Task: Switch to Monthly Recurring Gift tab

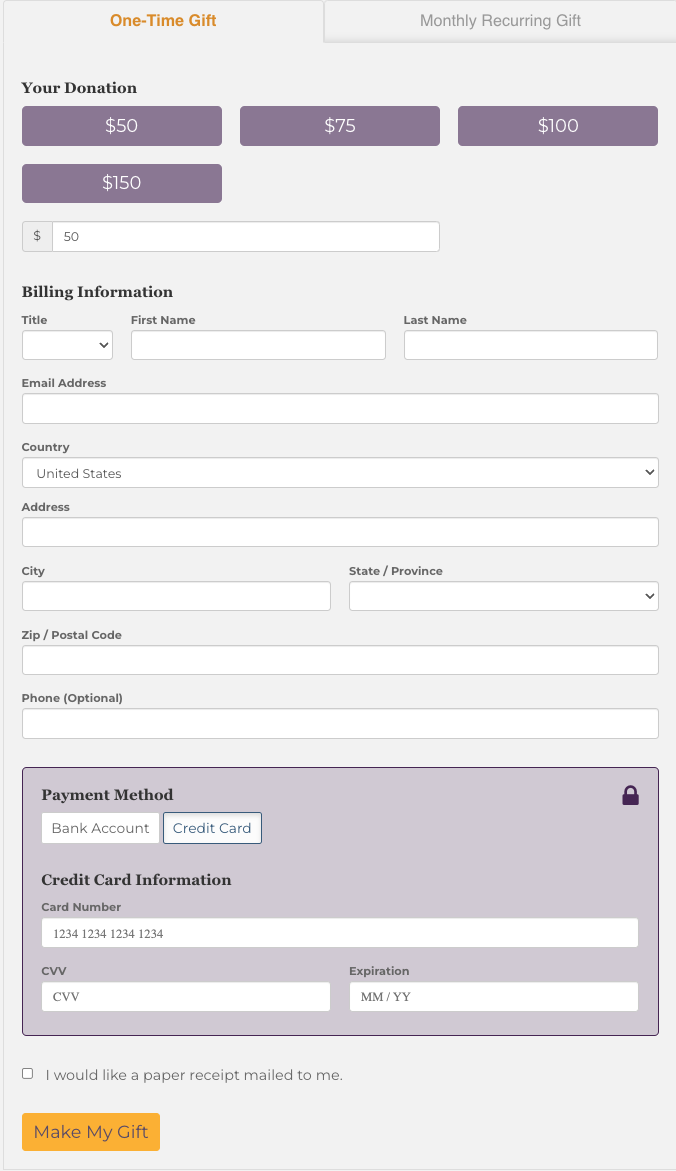Action: coord(500,21)
